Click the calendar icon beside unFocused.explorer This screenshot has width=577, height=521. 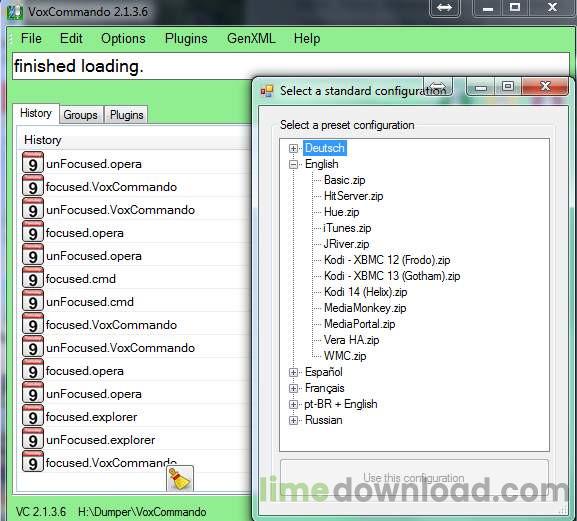[33, 440]
